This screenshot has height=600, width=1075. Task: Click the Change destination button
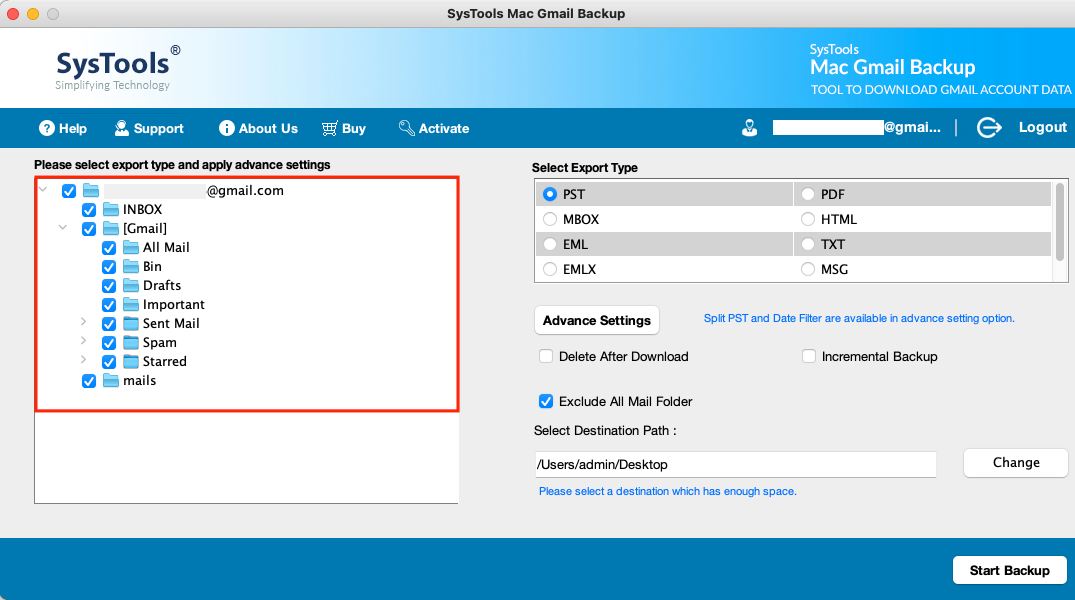tap(1015, 463)
